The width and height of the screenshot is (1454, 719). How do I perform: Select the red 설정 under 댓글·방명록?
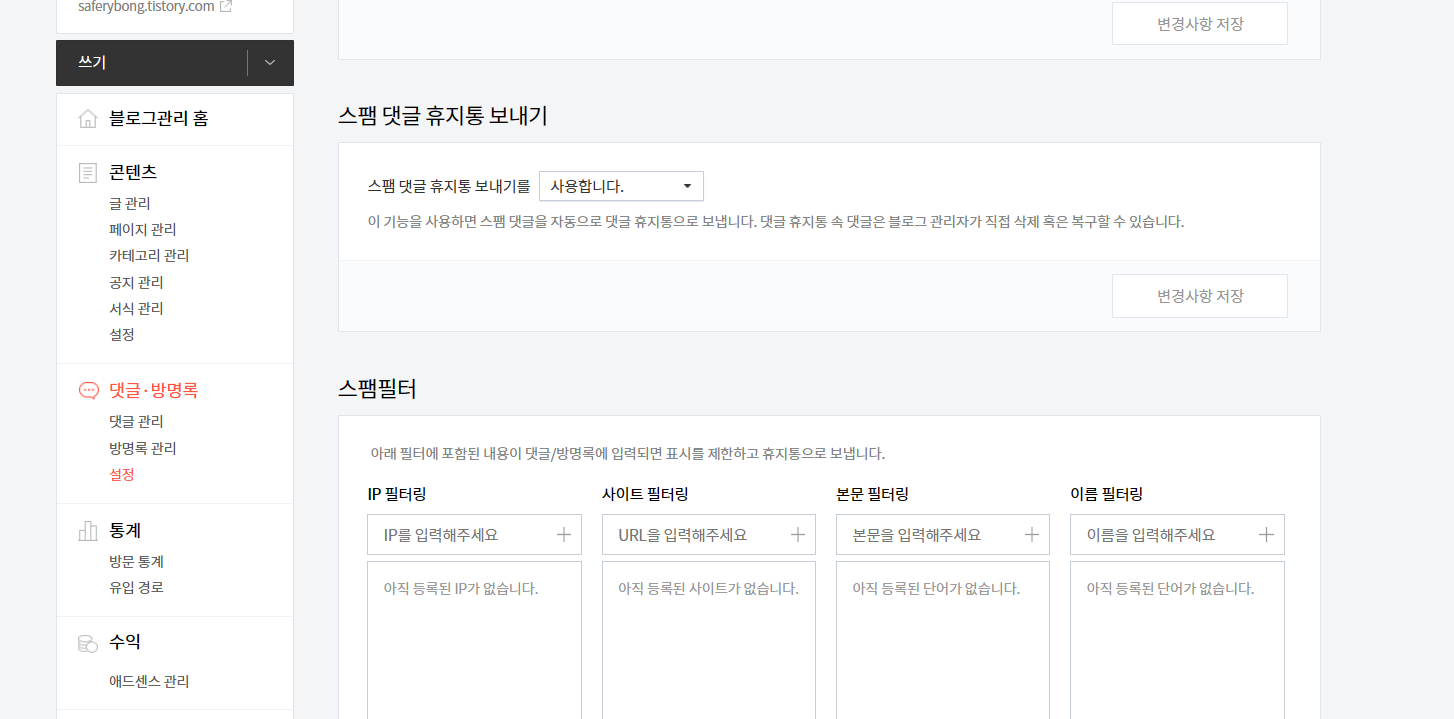click(x=122, y=474)
